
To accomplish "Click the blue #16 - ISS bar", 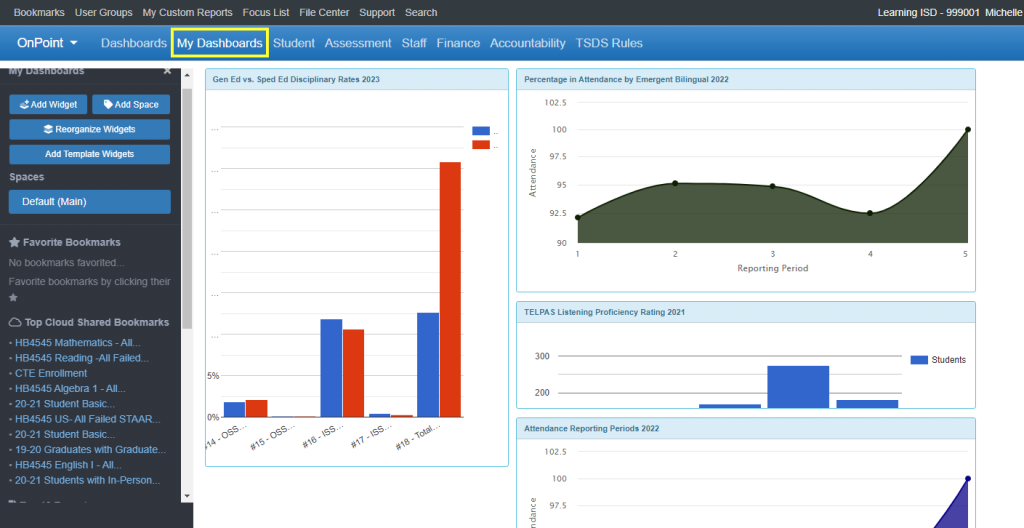I will [x=331, y=368].
